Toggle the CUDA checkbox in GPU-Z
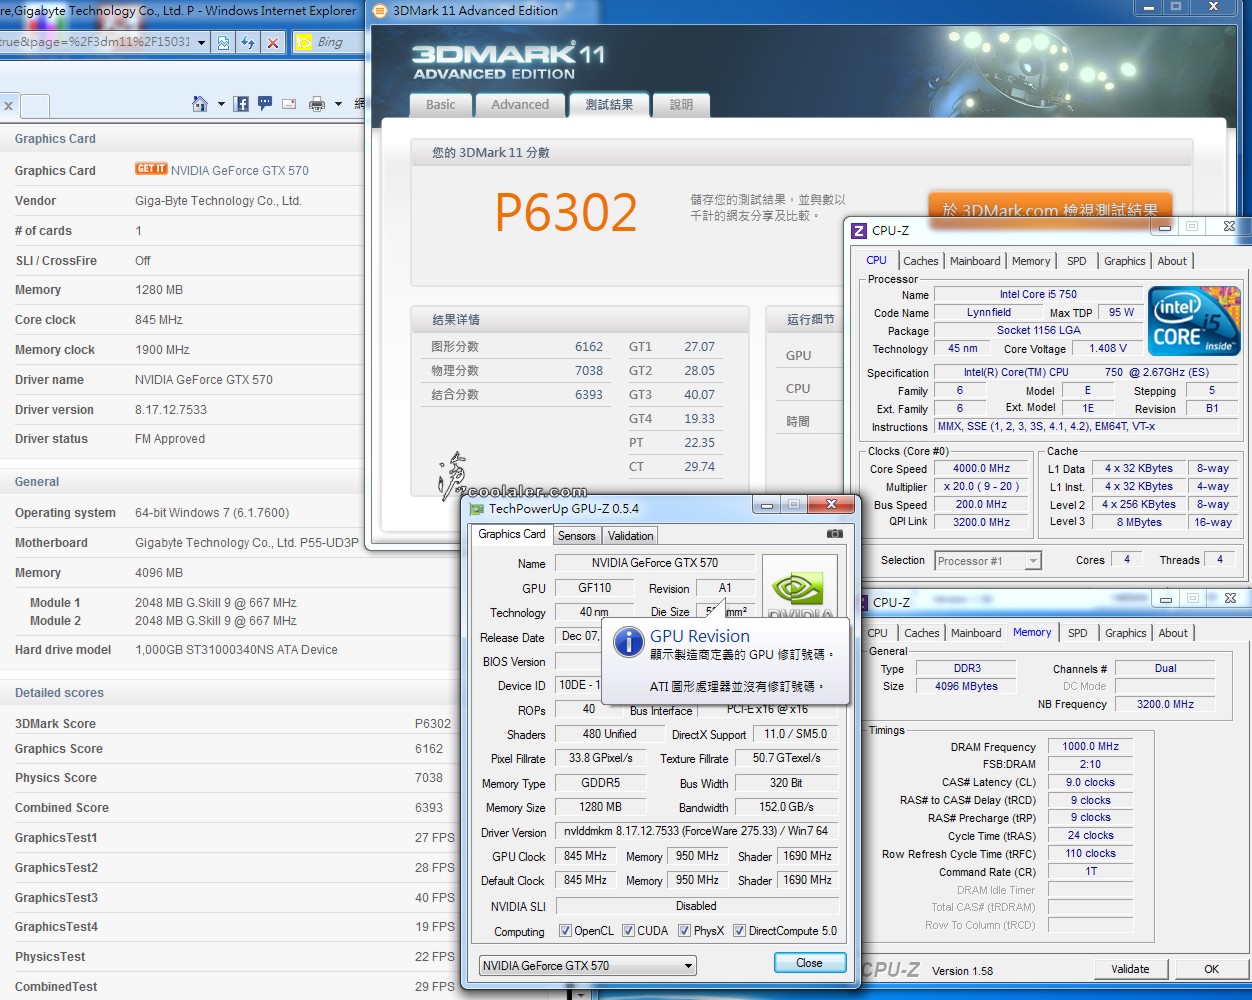Viewport: 1252px width, 1000px height. pyautogui.click(x=629, y=931)
